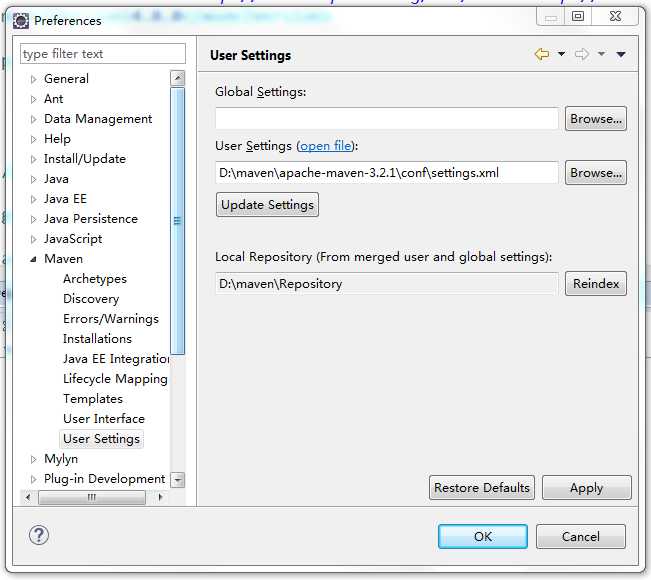This screenshot has width=651, height=580.
Task: Open the forward history dropdown arrow
Action: tap(601, 54)
